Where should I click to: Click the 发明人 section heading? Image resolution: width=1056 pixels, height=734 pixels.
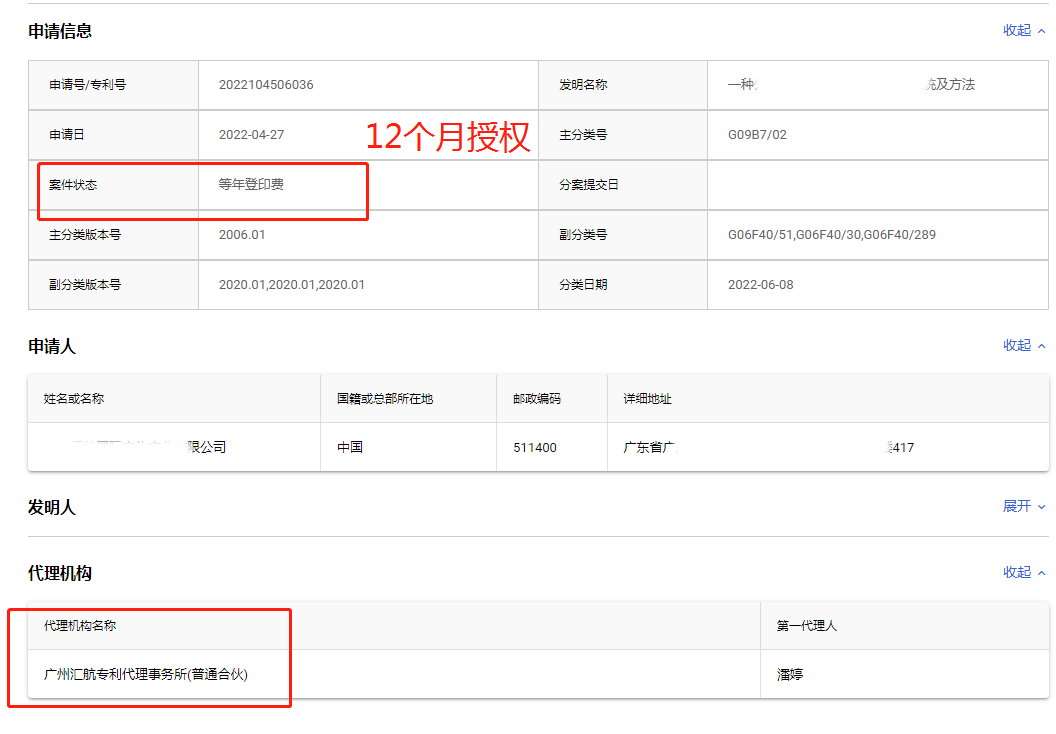point(52,507)
